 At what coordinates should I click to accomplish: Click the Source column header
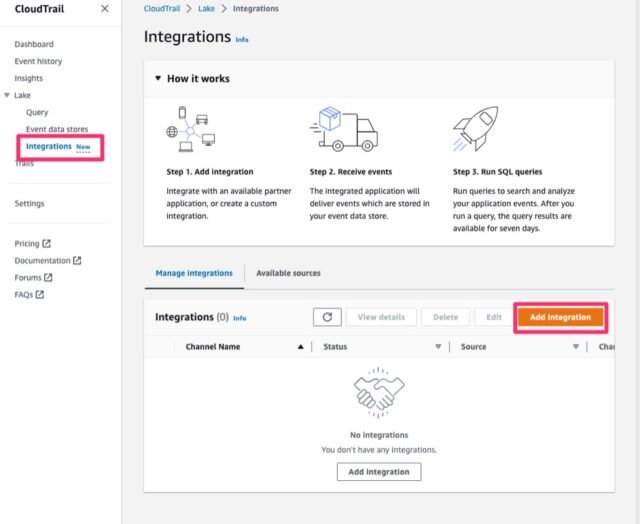click(473, 346)
